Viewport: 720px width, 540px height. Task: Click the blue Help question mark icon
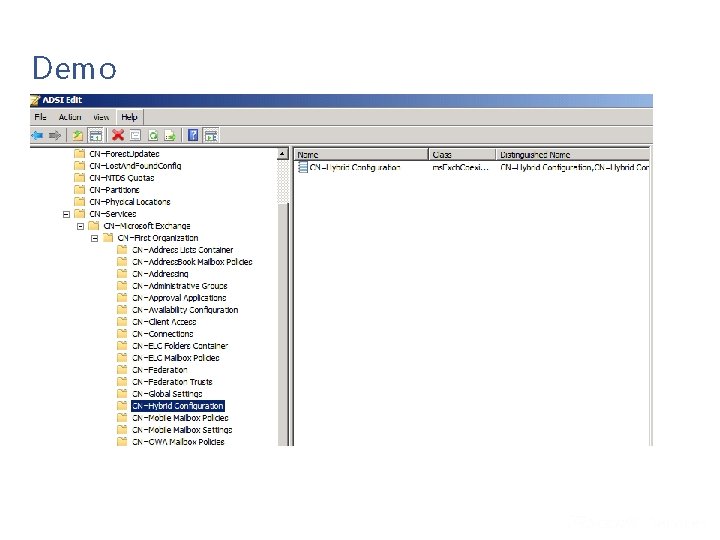(193, 135)
